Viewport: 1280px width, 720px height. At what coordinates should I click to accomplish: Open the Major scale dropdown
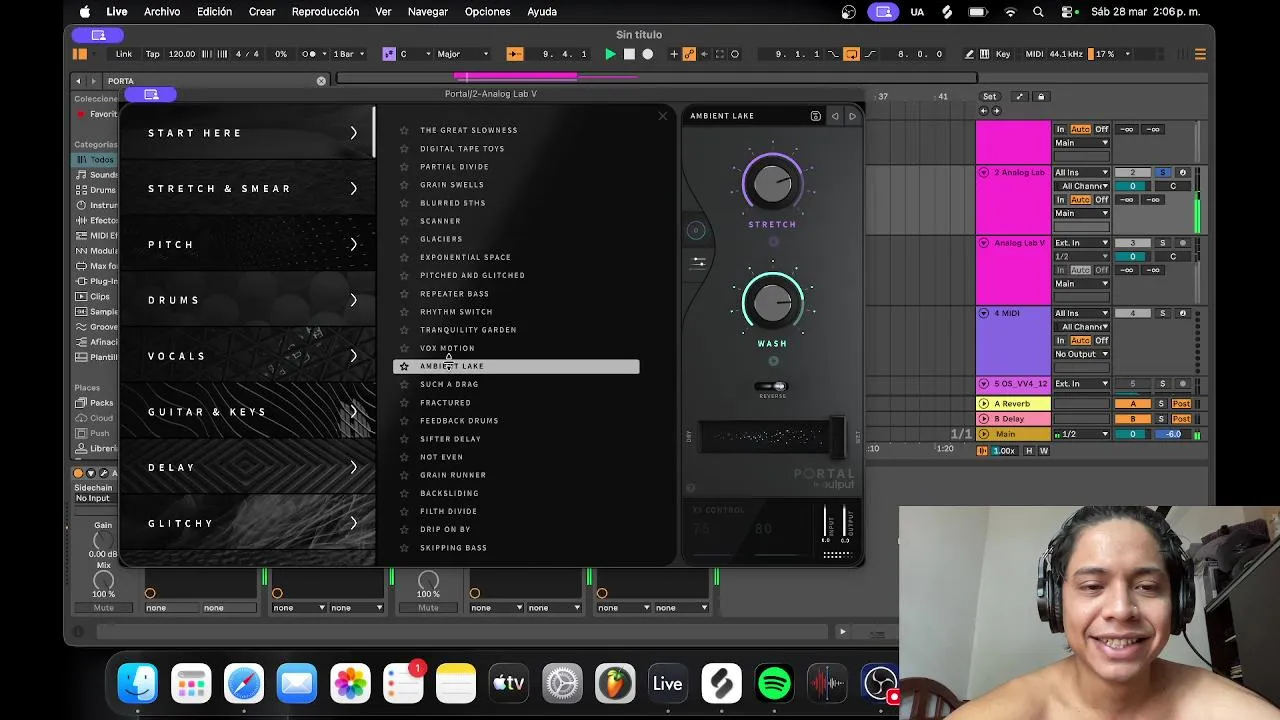click(x=463, y=54)
